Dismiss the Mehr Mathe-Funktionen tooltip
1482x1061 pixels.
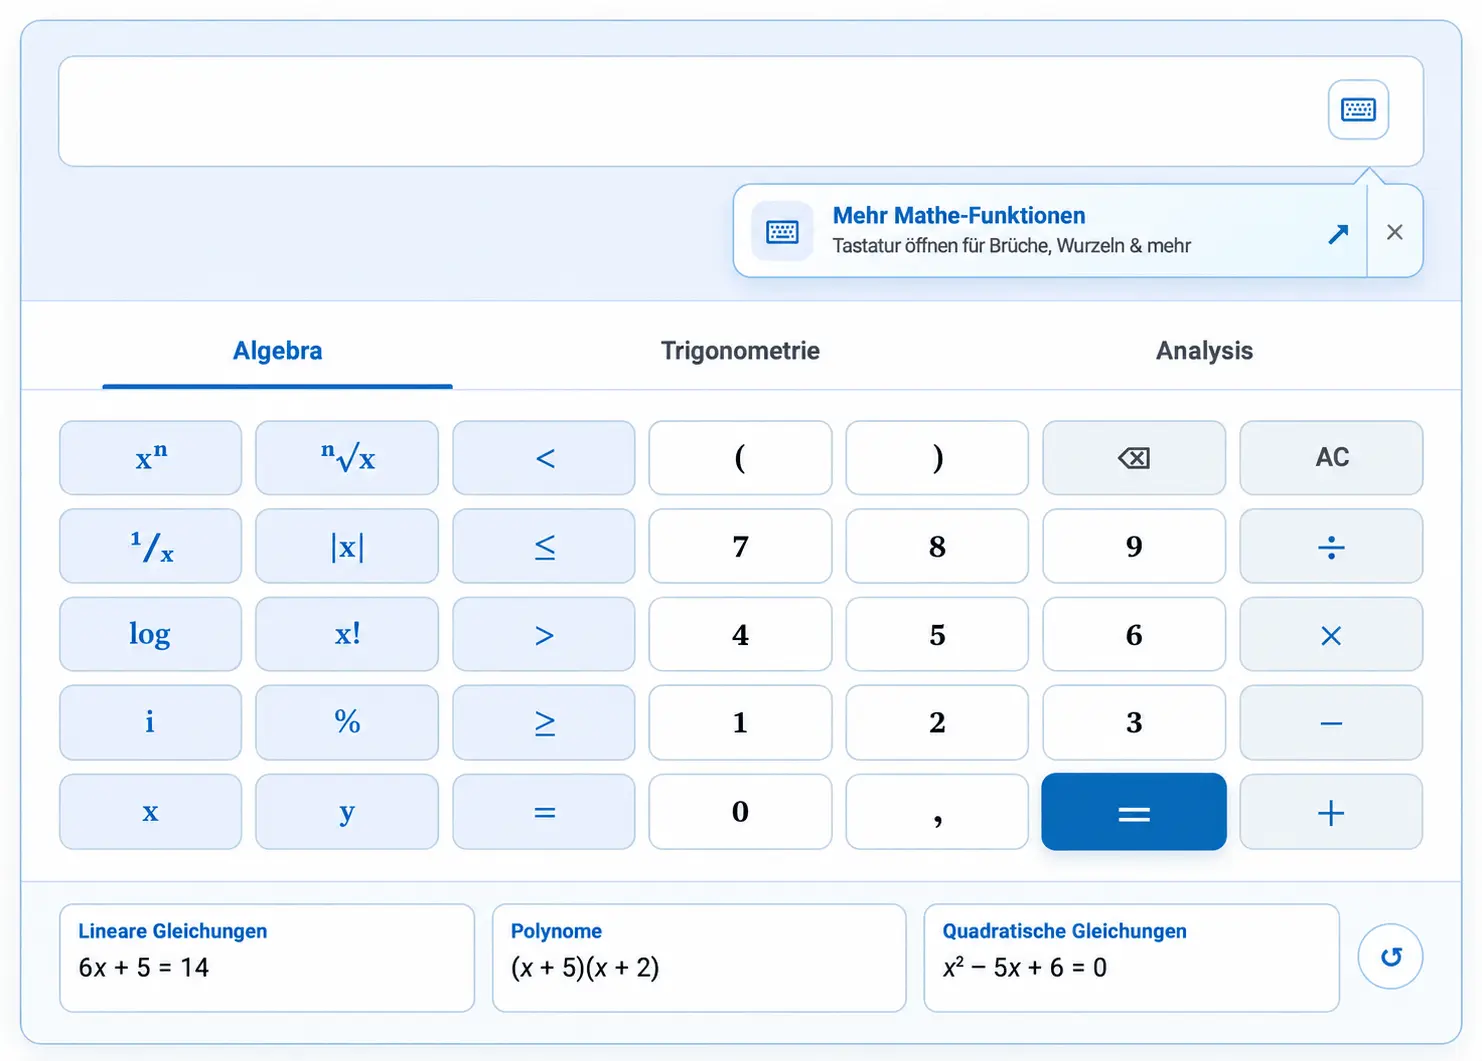point(1395,232)
